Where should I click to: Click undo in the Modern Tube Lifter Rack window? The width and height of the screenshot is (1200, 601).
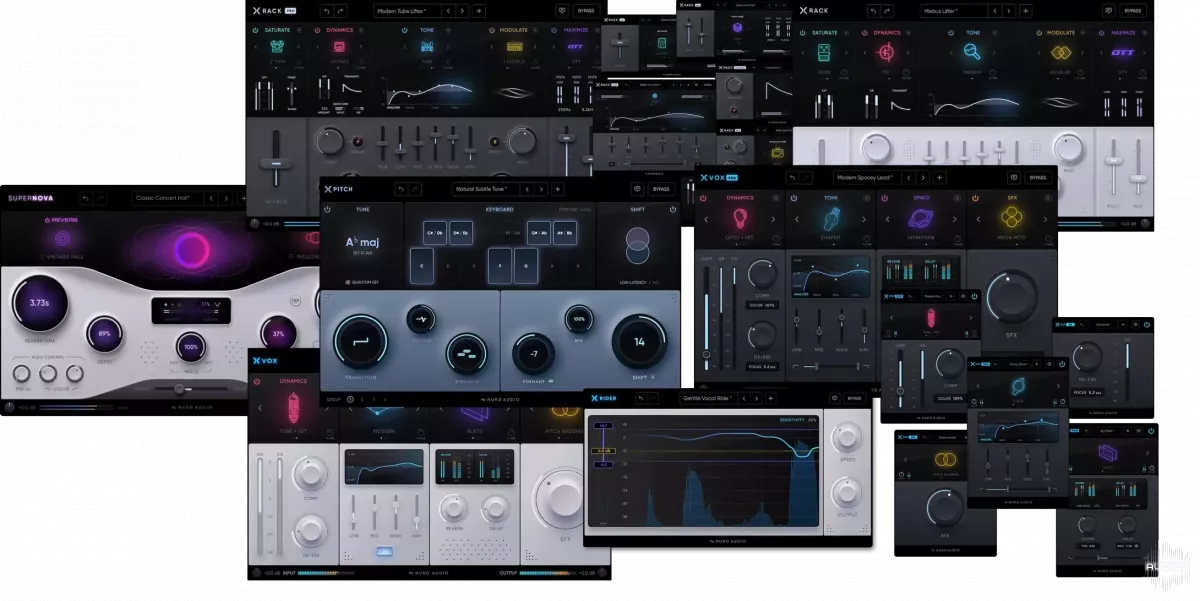tap(327, 11)
